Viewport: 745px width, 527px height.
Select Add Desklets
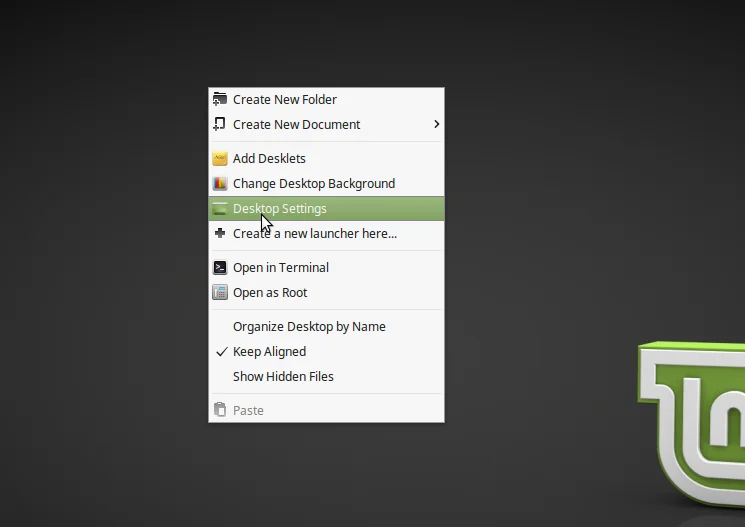tap(326, 159)
